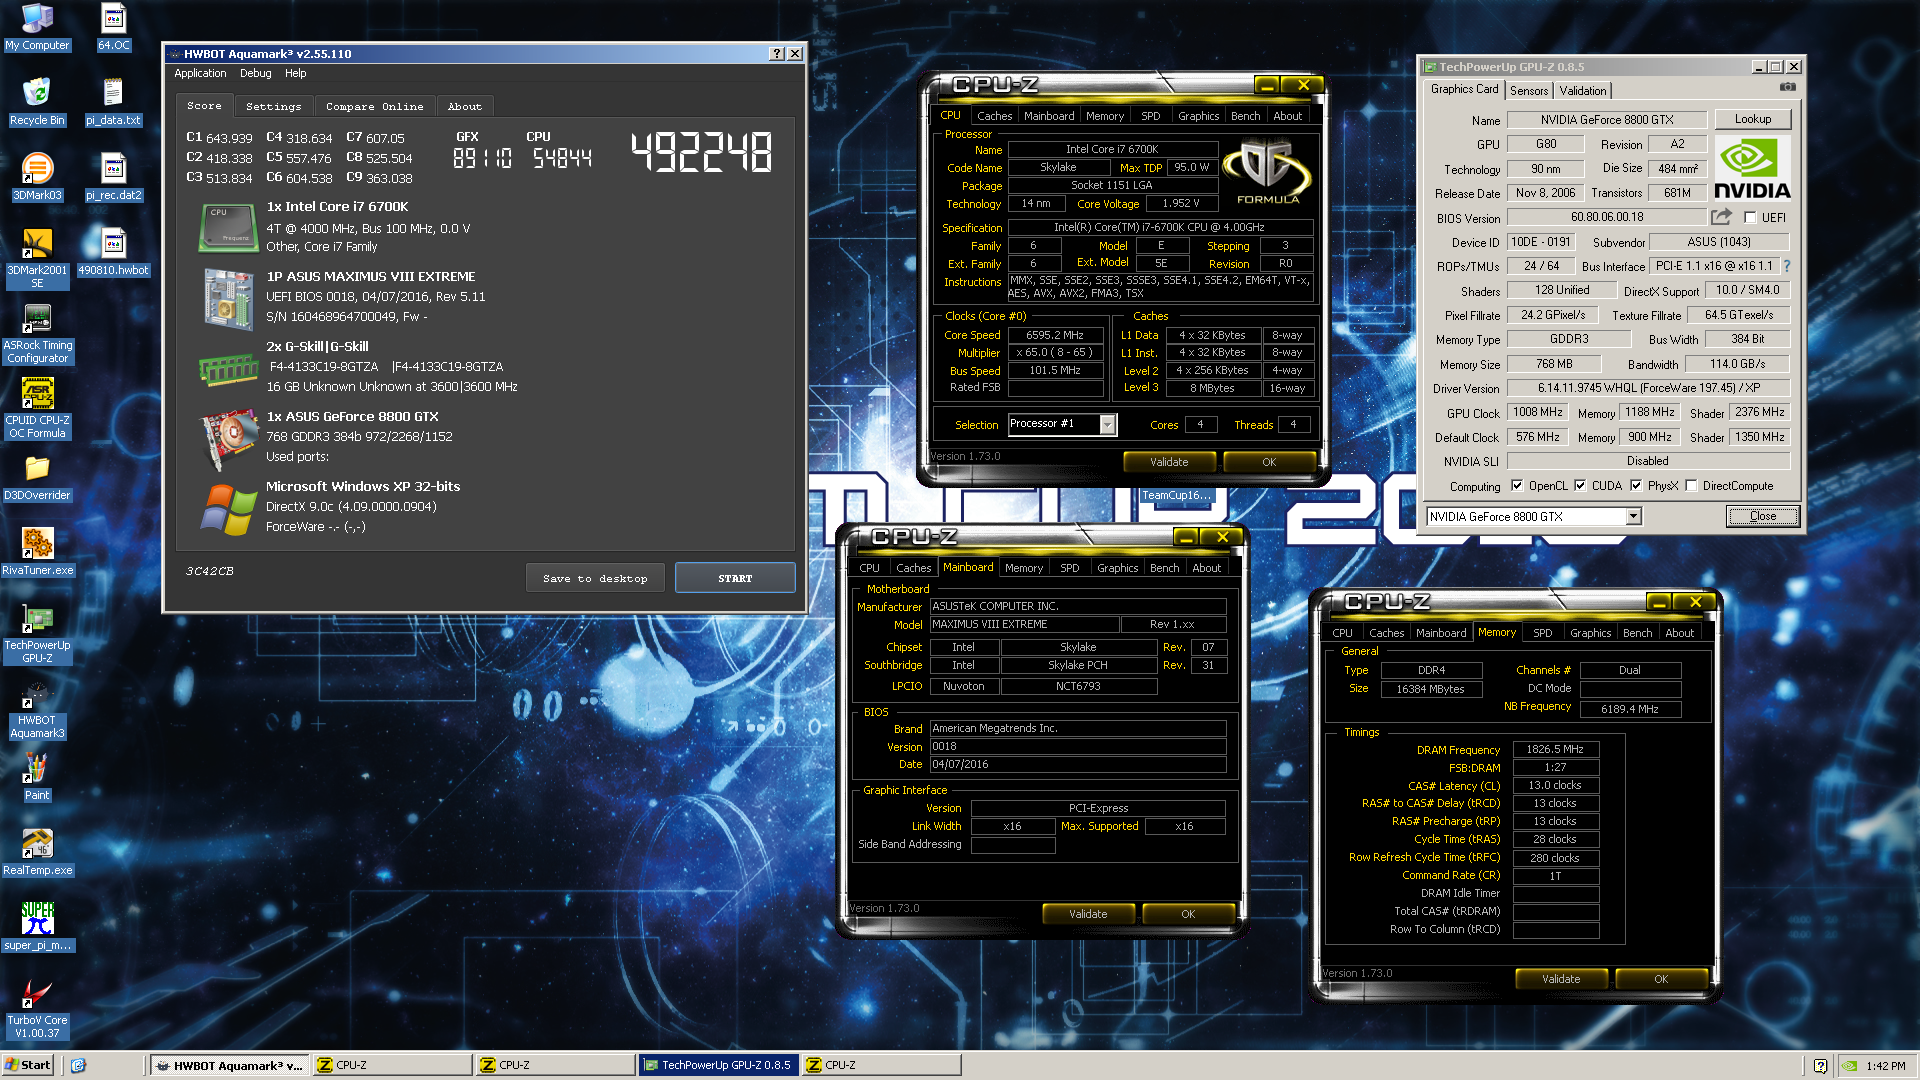This screenshot has width=1920, height=1080.
Task: Click Close button in GPU-Z
Action: [1762, 516]
